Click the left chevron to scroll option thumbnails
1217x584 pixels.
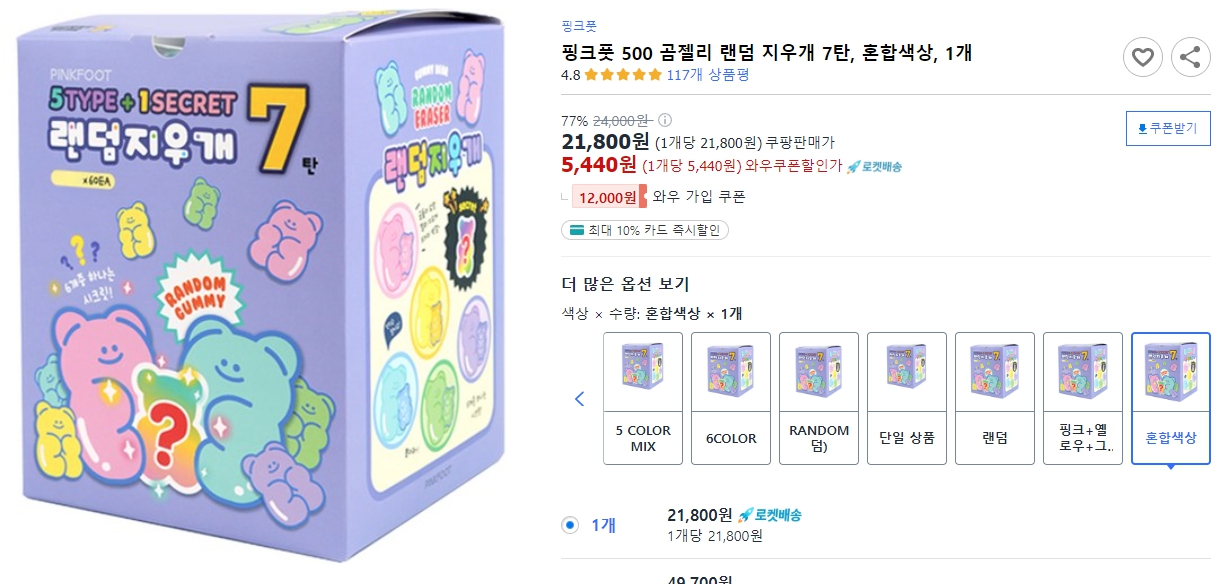(580, 398)
